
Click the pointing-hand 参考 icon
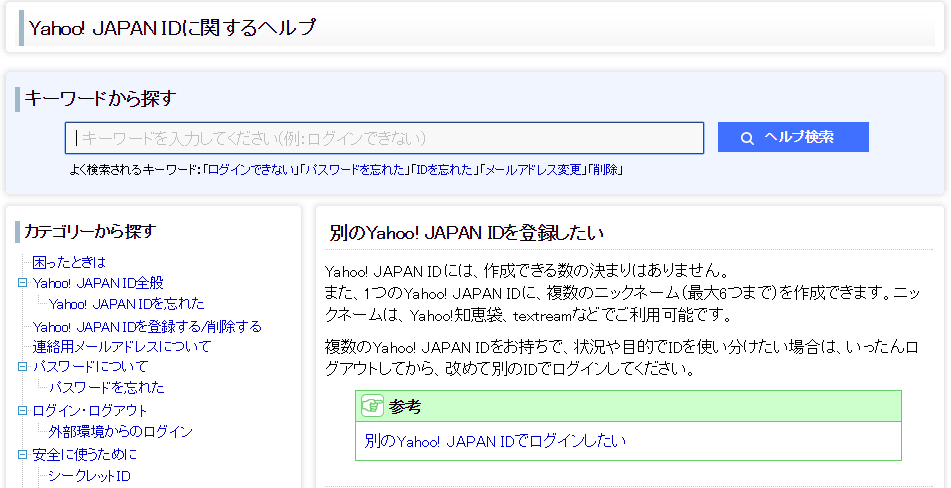[x=372, y=406]
